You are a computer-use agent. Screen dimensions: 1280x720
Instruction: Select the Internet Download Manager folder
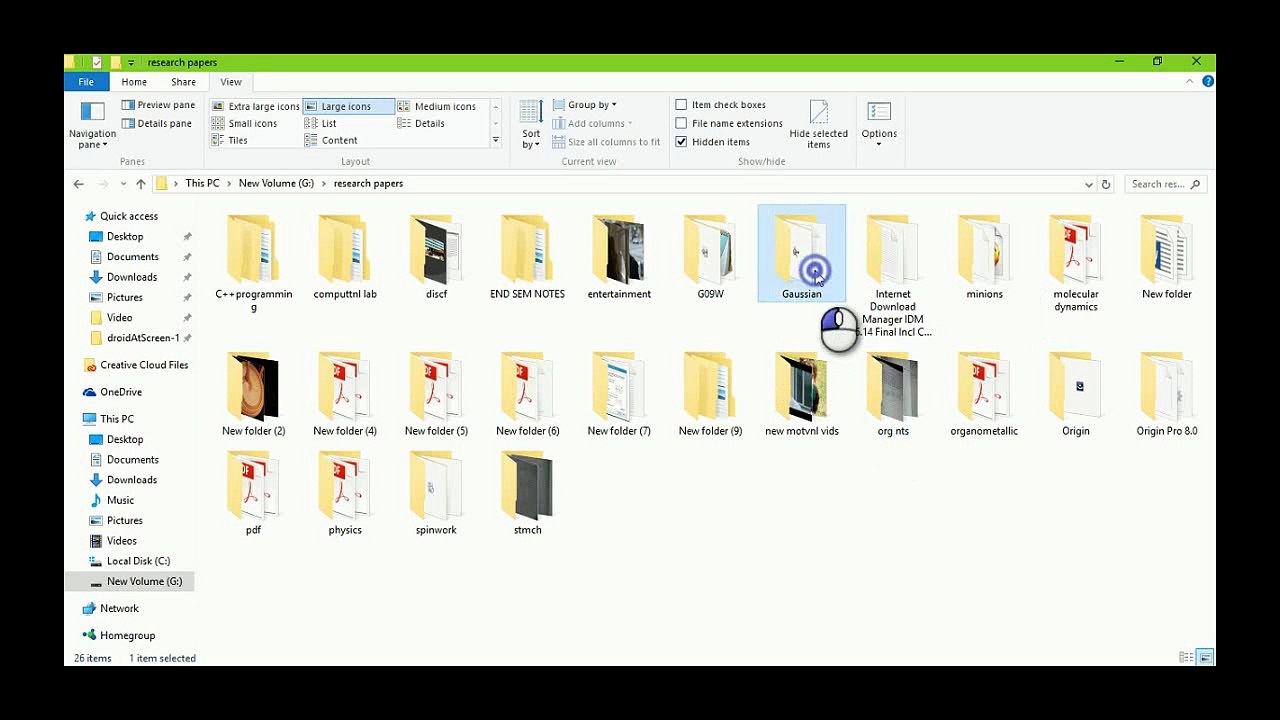(893, 275)
